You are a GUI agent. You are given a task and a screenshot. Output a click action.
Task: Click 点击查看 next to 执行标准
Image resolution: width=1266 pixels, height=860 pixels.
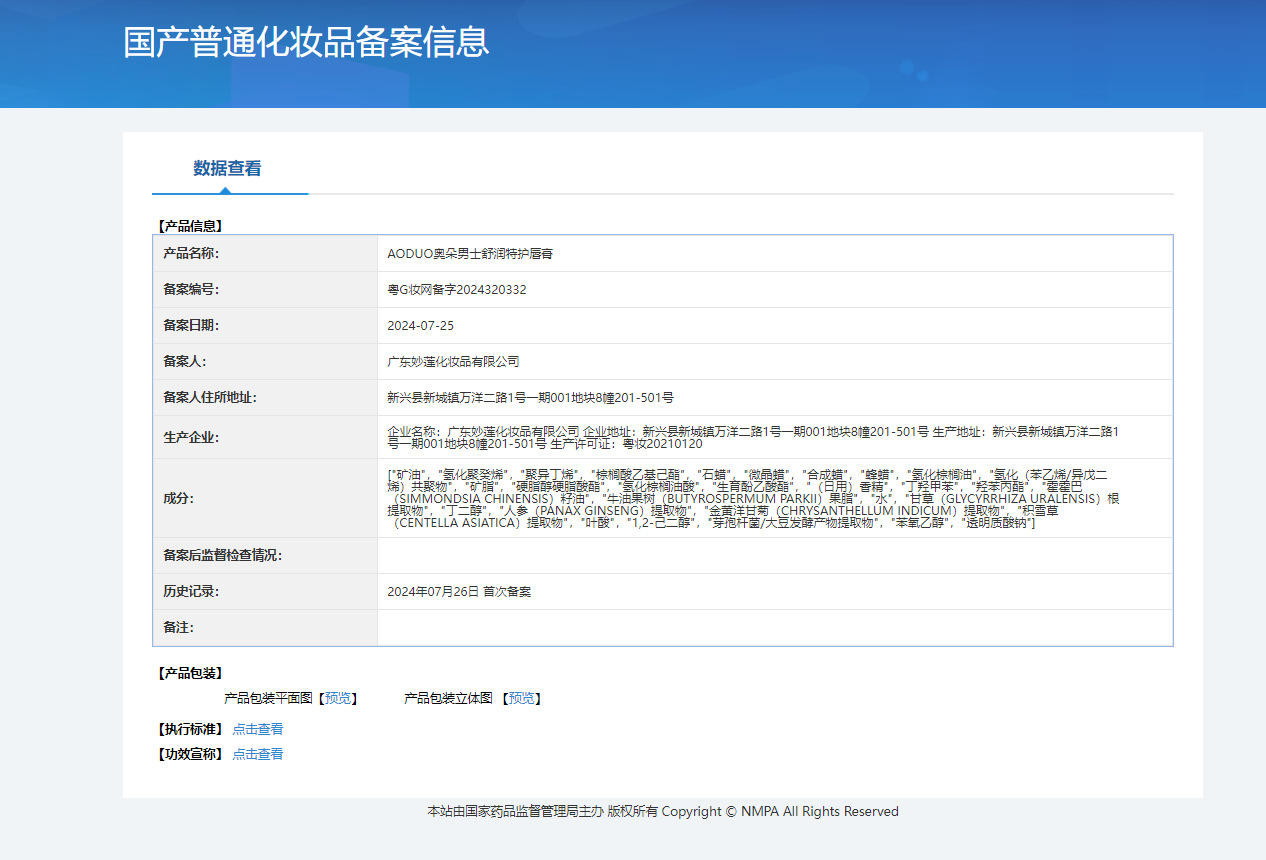[258, 729]
